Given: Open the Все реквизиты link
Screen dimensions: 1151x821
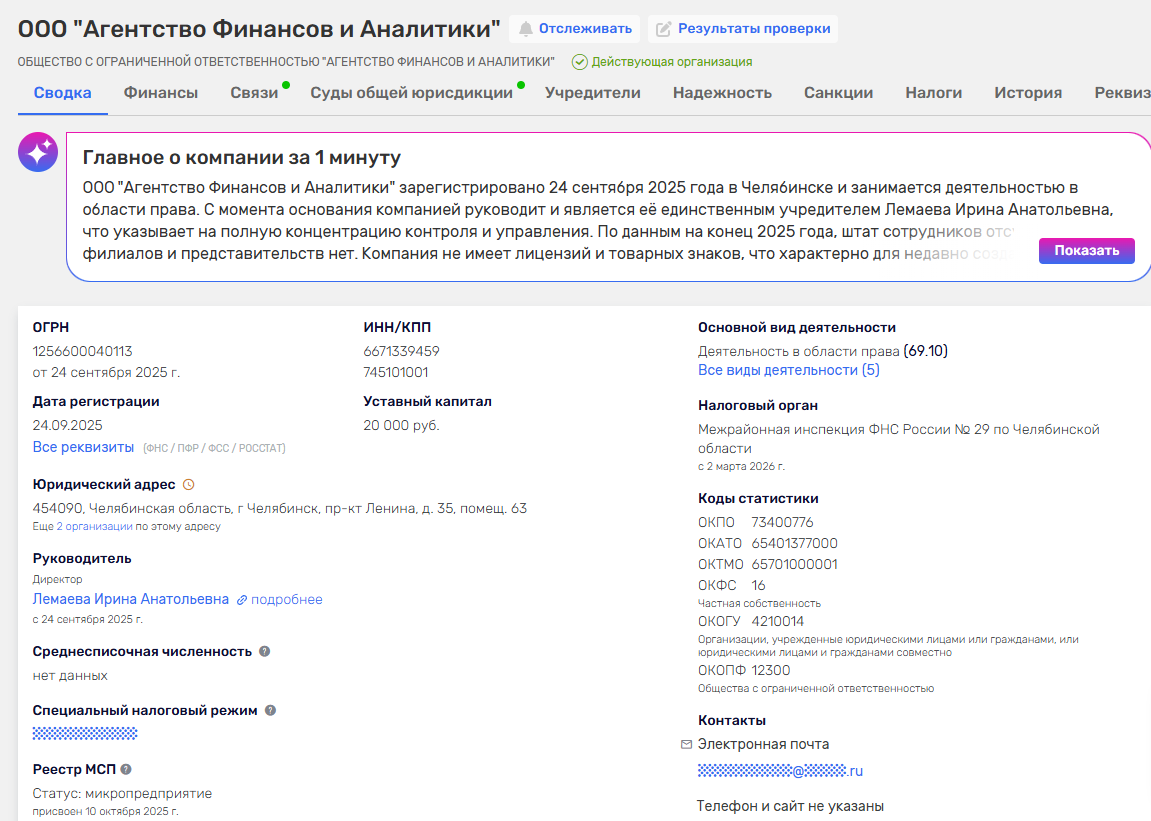Looking at the screenshot, I should [x=83, y=447].
